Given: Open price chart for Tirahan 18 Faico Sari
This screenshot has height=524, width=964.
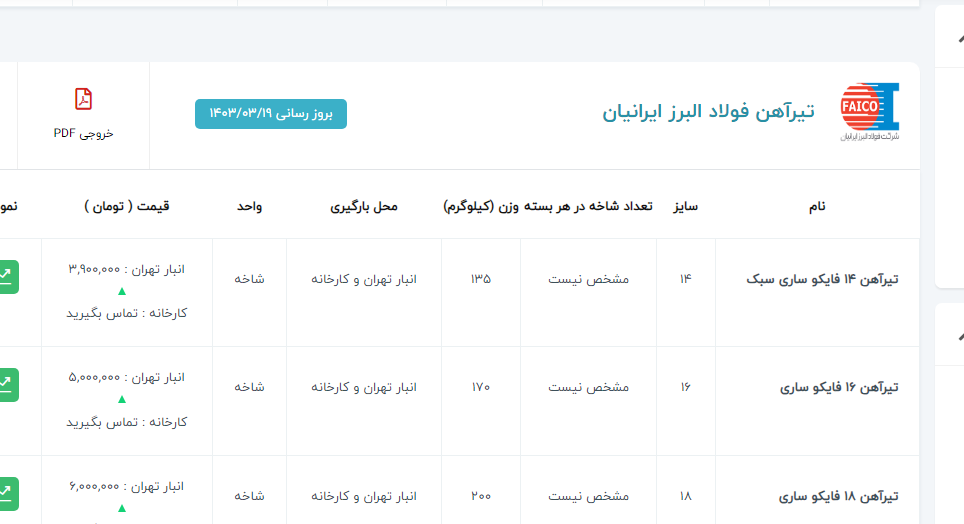Looking at the screenshot, I should point(8,493).
